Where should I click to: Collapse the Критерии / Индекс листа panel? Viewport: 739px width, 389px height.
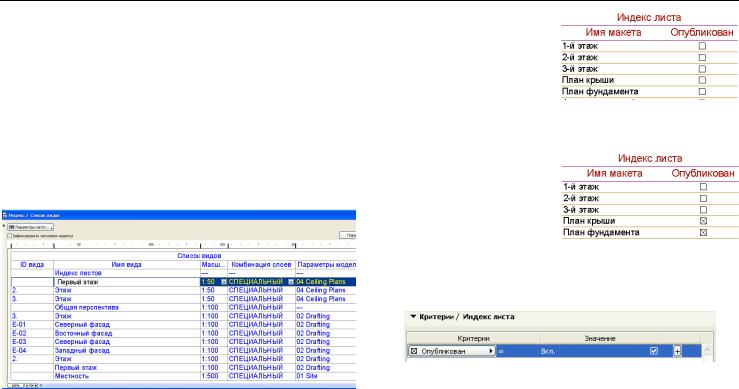point(413,316)
